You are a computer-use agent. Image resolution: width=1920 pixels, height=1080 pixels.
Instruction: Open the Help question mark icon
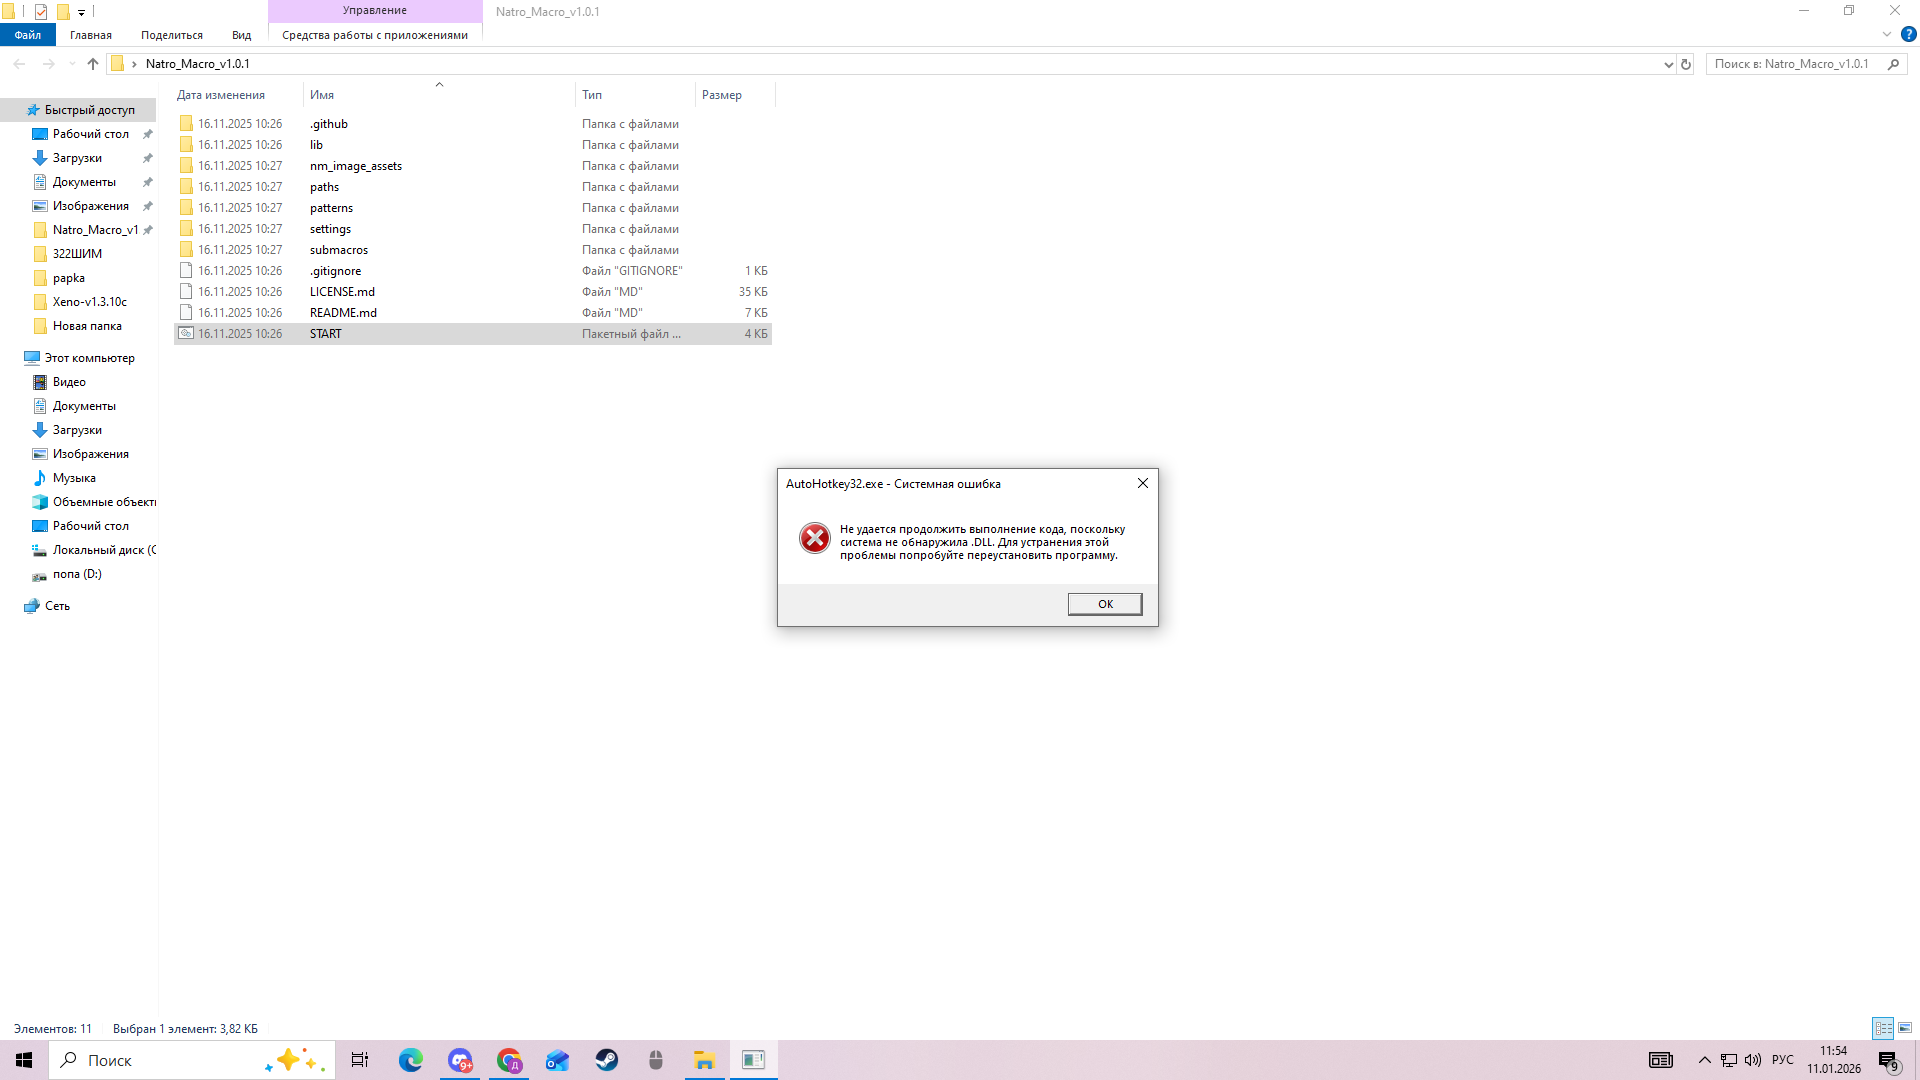[x=1908, y=34]
